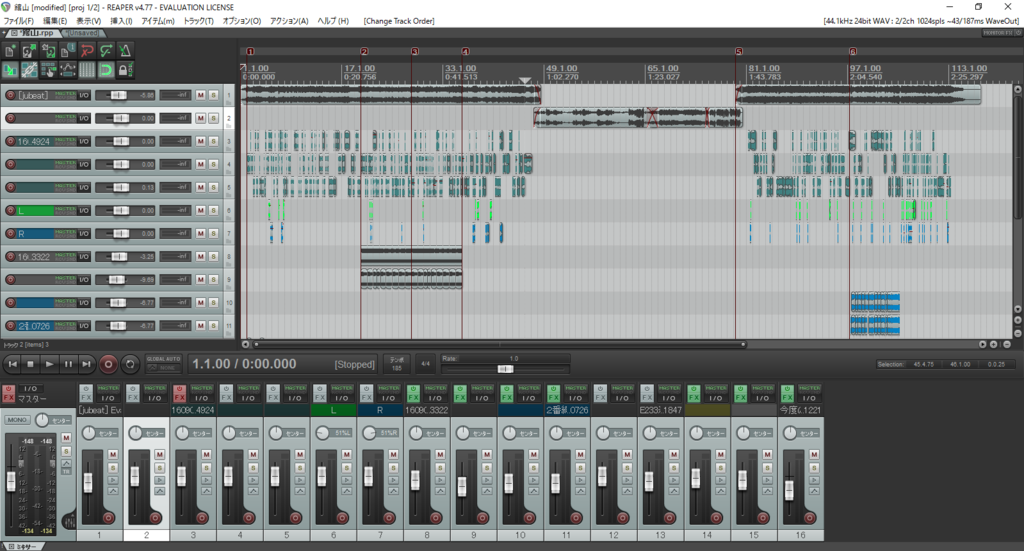Toggle item grouping toolbar icon
Image resolution: width=1024 pixels, height=551 pixels.
(29, 70)
